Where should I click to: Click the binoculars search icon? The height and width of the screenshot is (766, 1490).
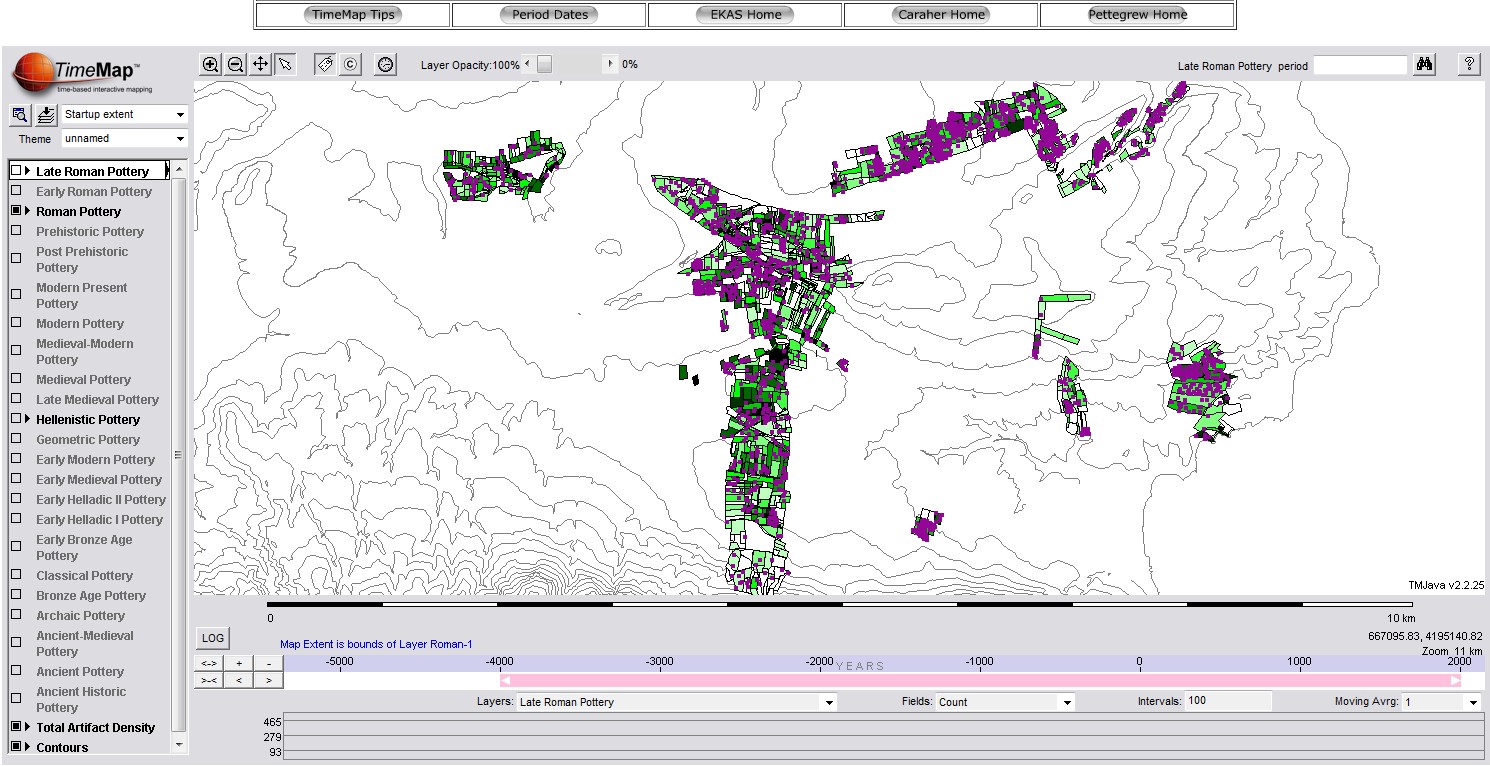[x=1426, y=65]
